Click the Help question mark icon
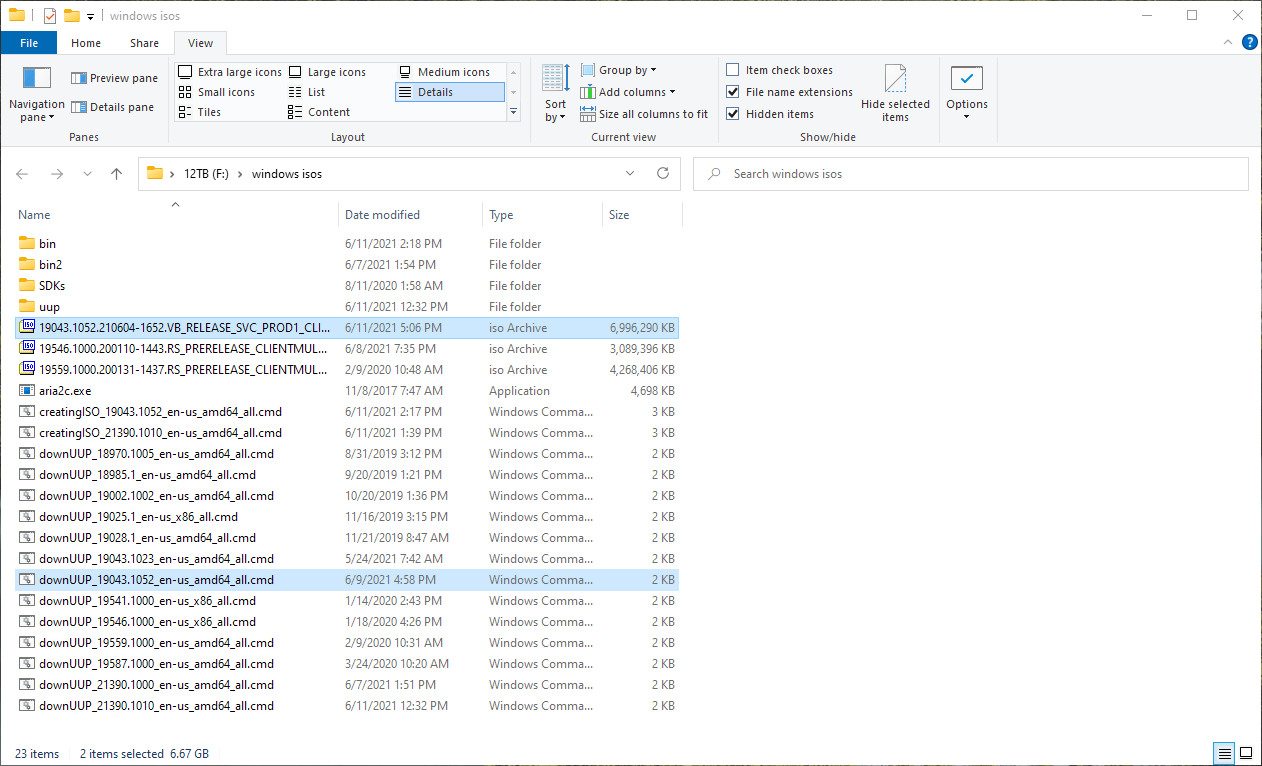 click(1249, 42)
